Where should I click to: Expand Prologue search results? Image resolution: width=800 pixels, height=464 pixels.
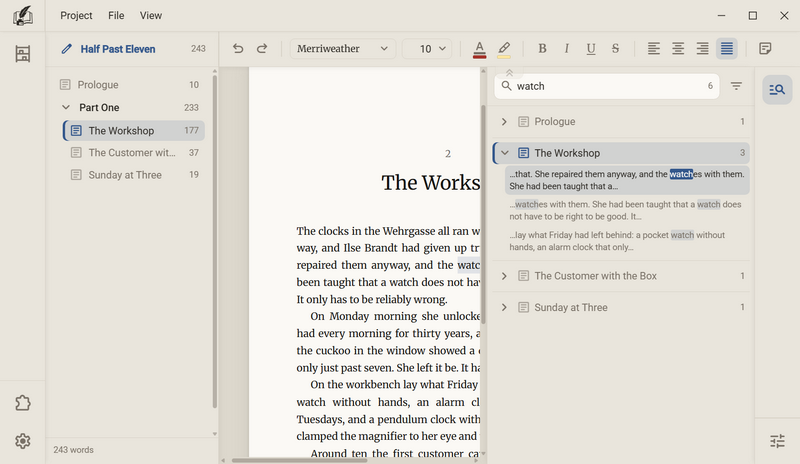pos(504,121)
